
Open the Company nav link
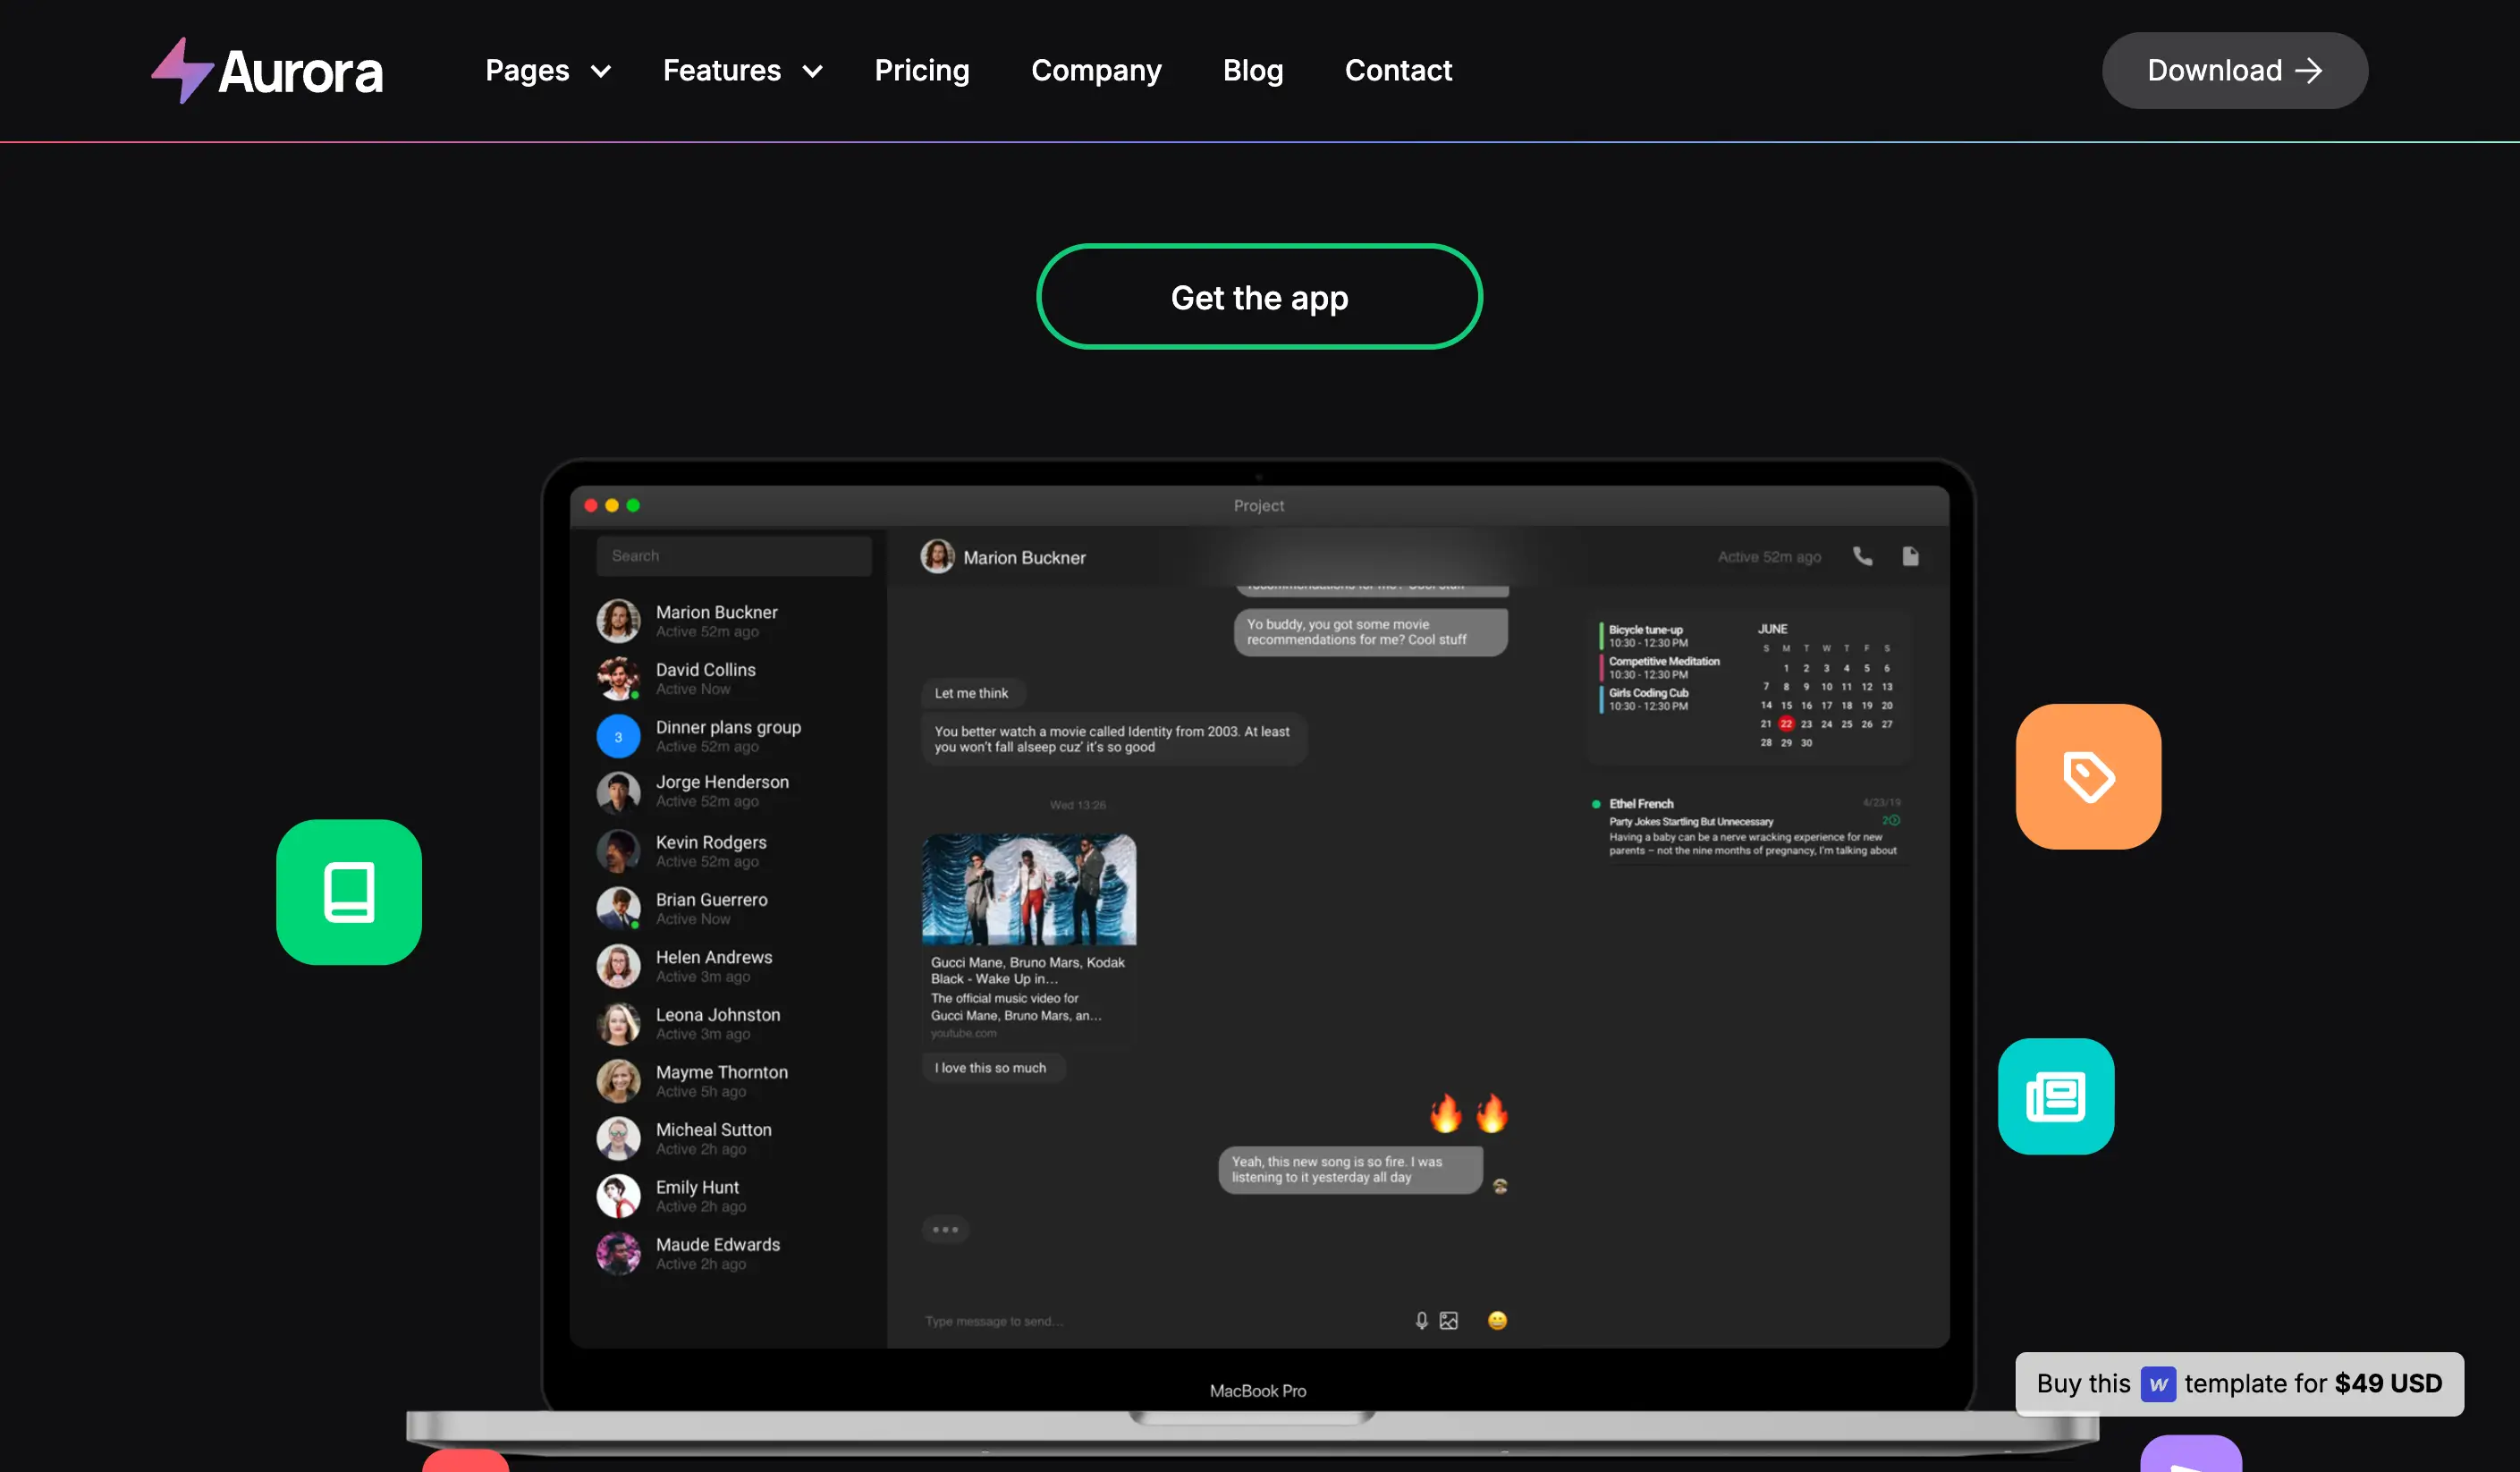(x=1096, y=71)
